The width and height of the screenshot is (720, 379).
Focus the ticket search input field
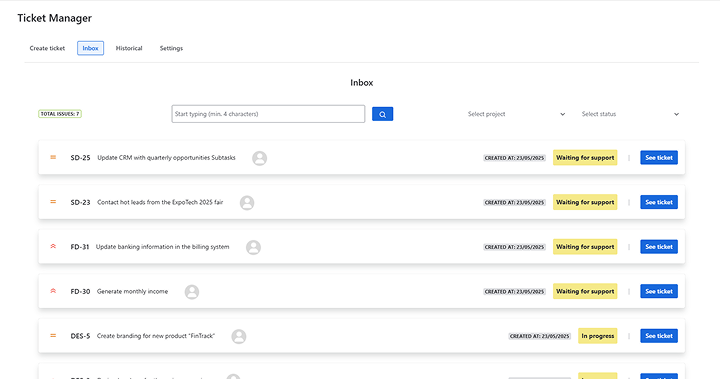(268, 114)
